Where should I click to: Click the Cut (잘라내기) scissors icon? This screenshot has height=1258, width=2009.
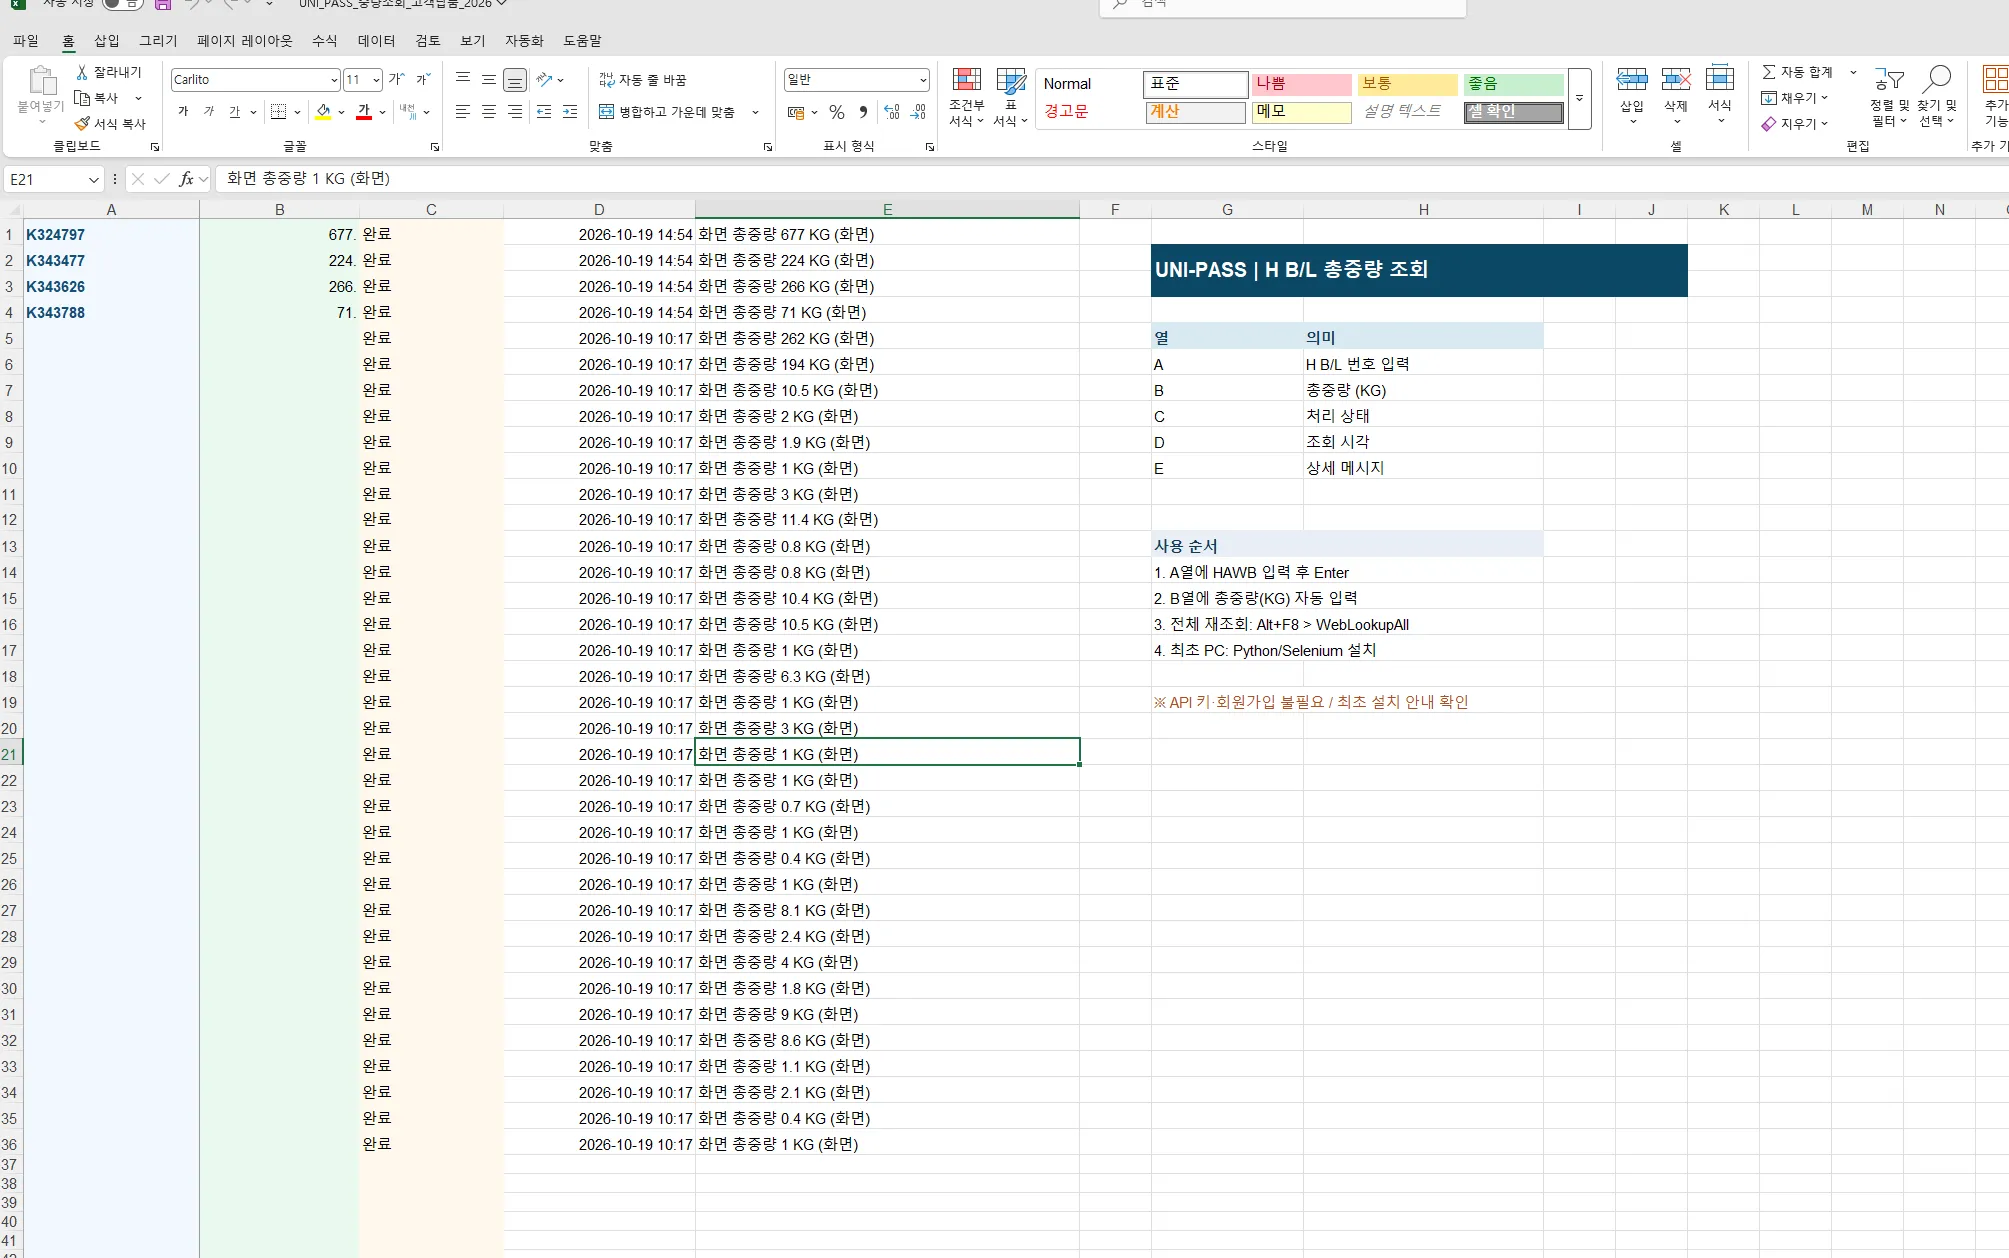[x=82, y=72]
